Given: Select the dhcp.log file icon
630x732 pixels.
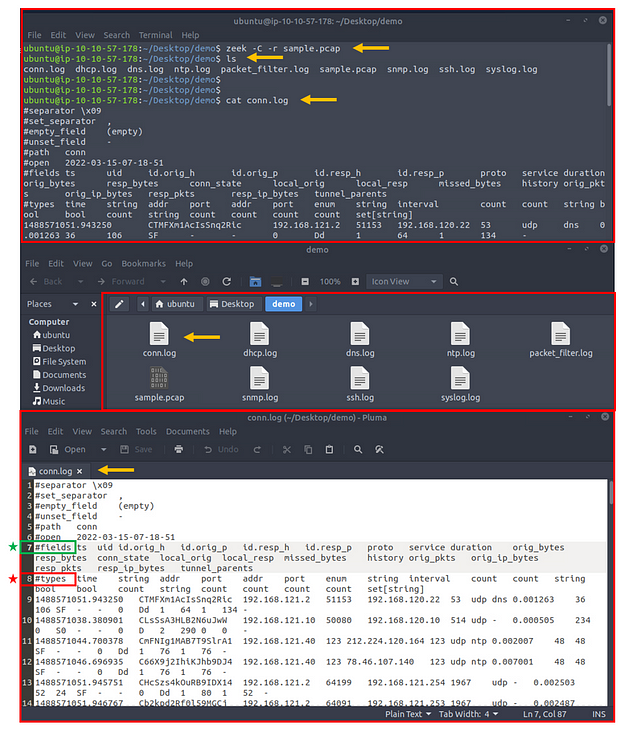Looking at the screenshot, I should 260,339.
